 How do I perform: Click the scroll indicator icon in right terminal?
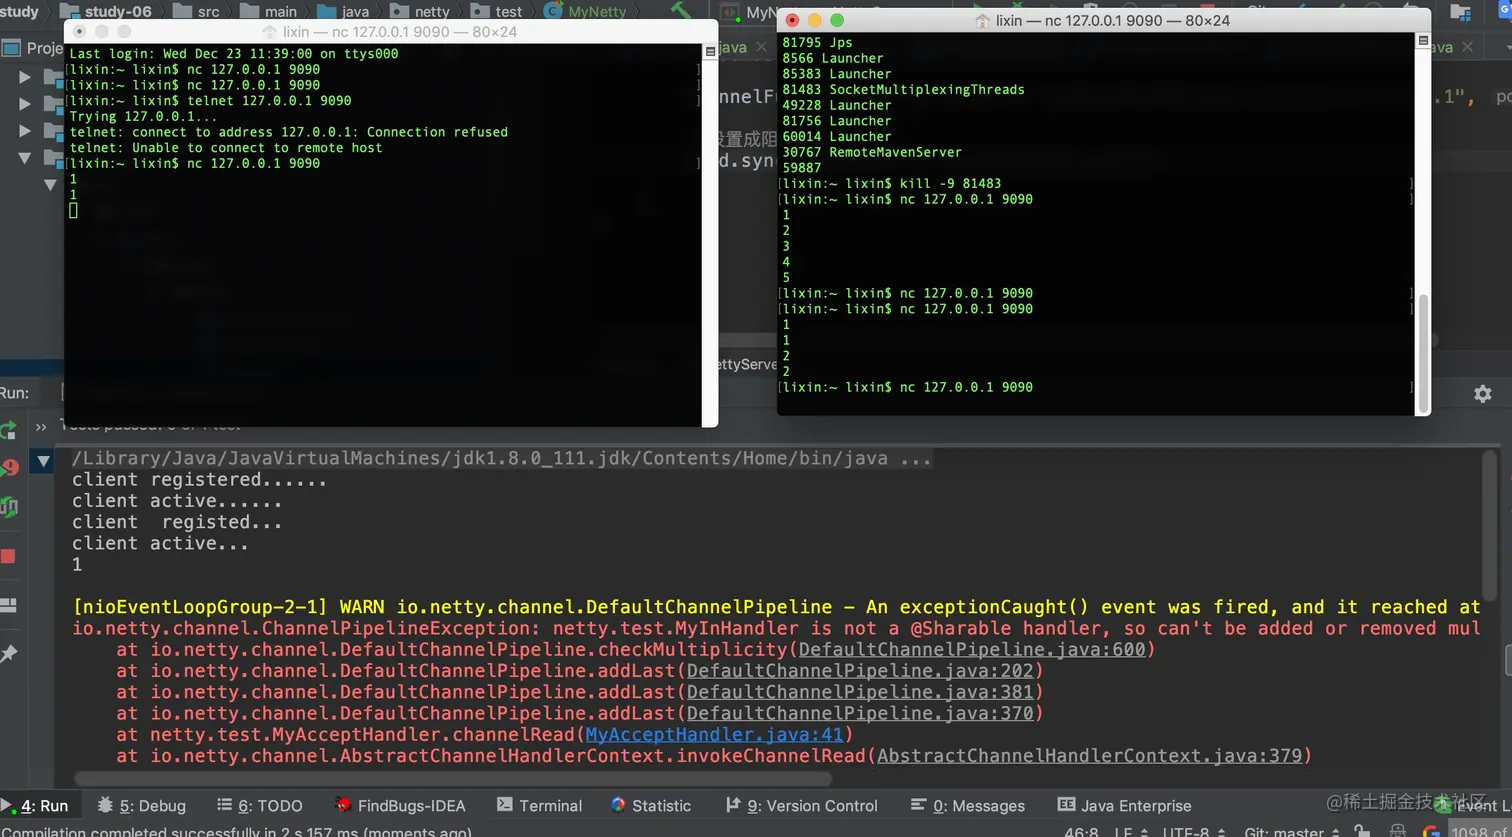pos(1423,40)
